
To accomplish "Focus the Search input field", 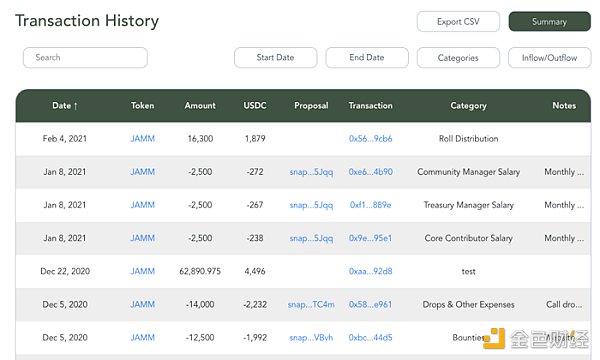I will (x=85, y=58).
